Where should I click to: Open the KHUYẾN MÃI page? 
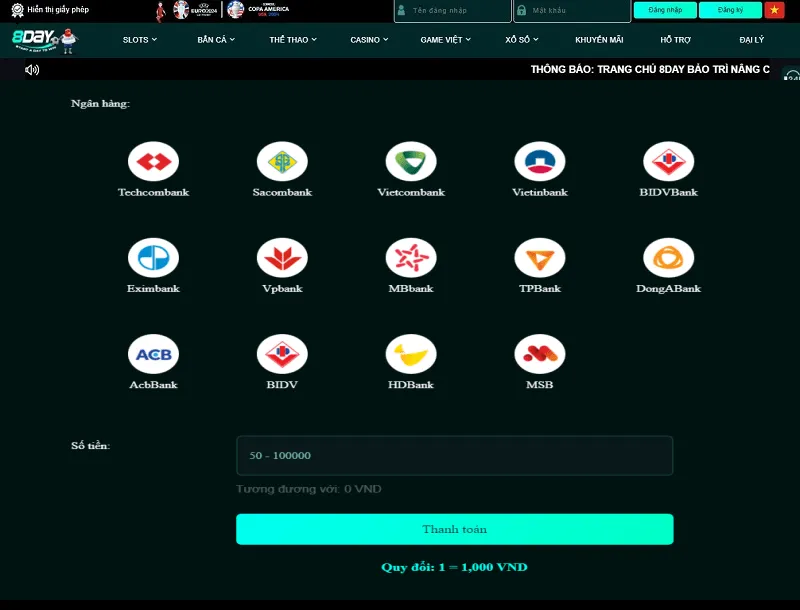point(599,40)
